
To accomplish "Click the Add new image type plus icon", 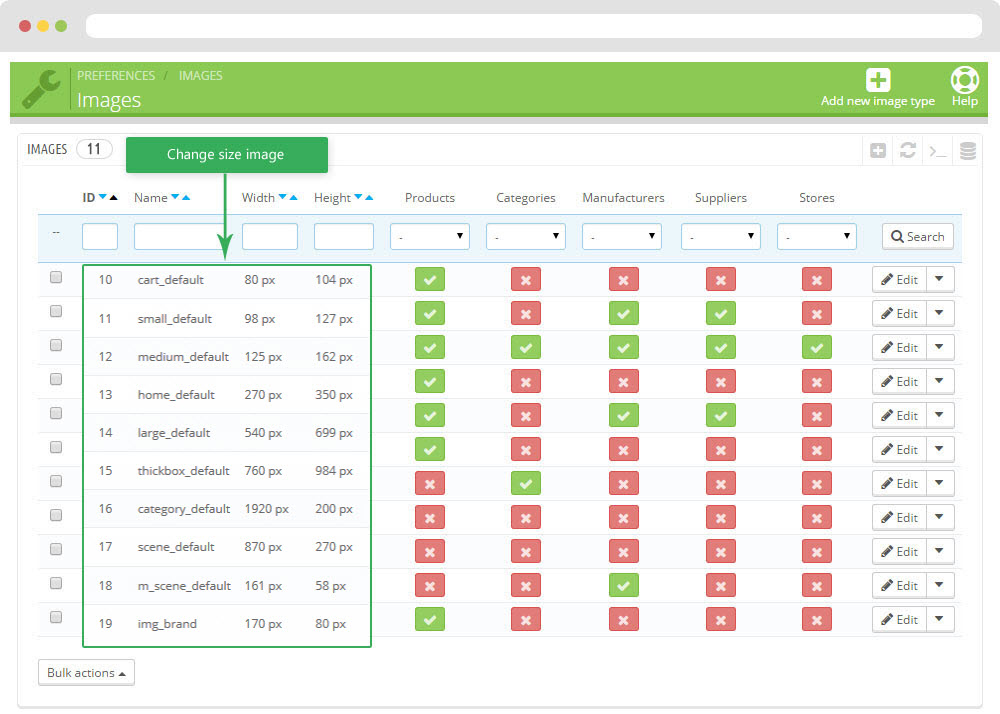I will click(x=877, y=81).
